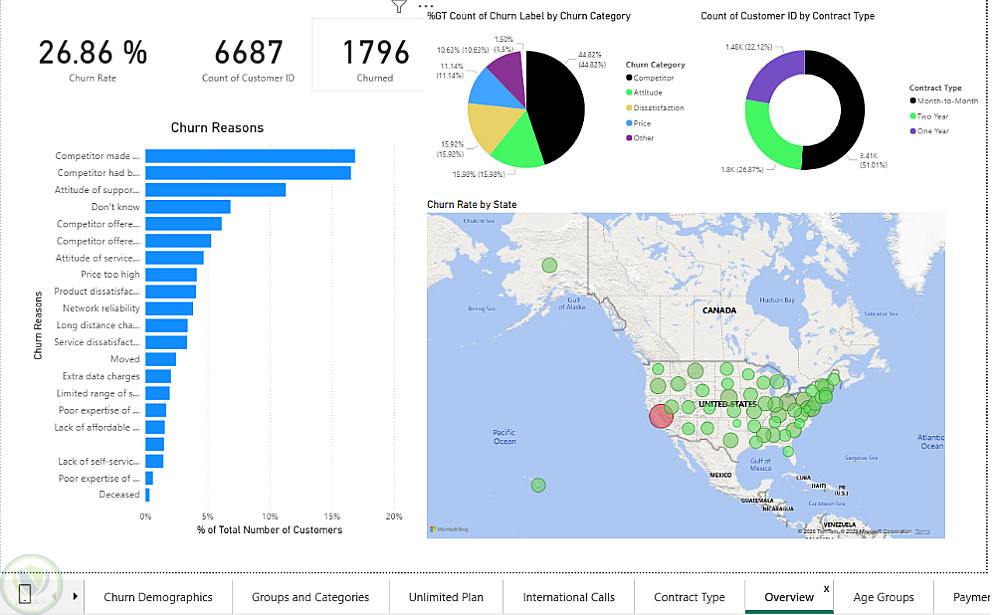Click the 'Churn Rate by State' title

tap(472, 205)
